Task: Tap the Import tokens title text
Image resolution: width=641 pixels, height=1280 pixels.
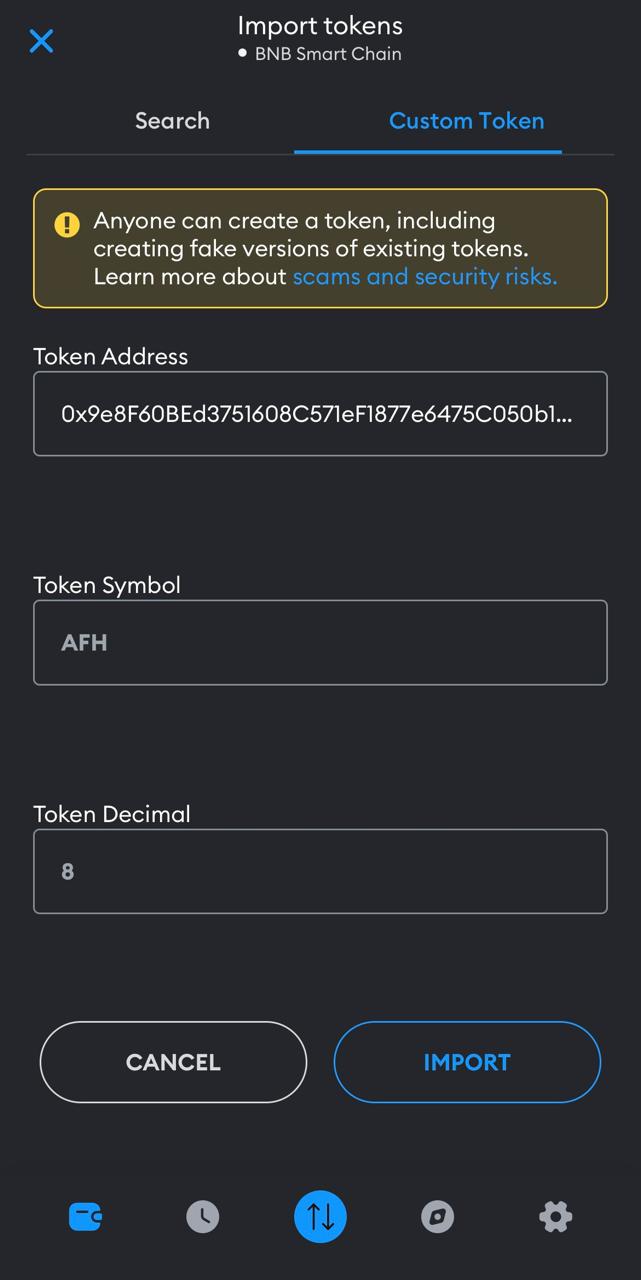Action: pyautogui.click(x=320, y=25)
